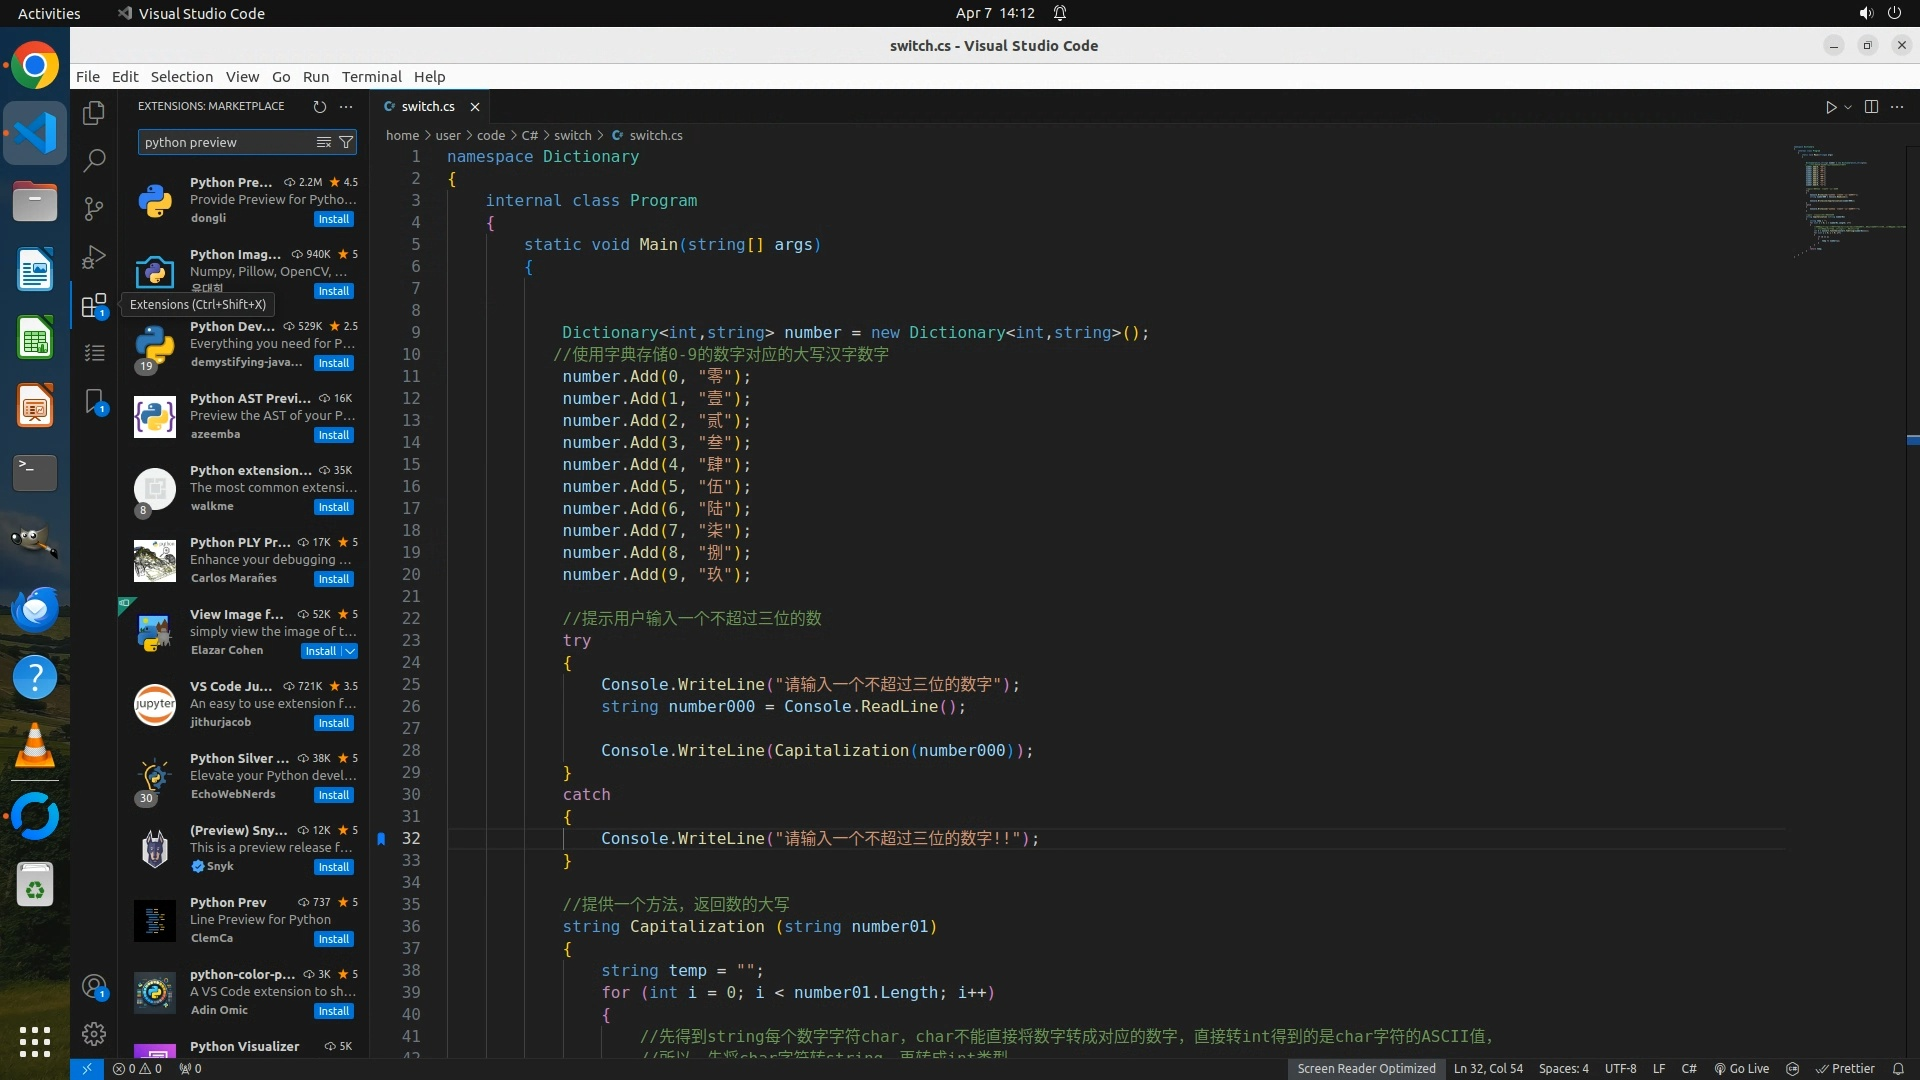The height and width of the screenshot is (1080, 1920).
Task: Clear extensions search results icon
Action: pos(323,142)
